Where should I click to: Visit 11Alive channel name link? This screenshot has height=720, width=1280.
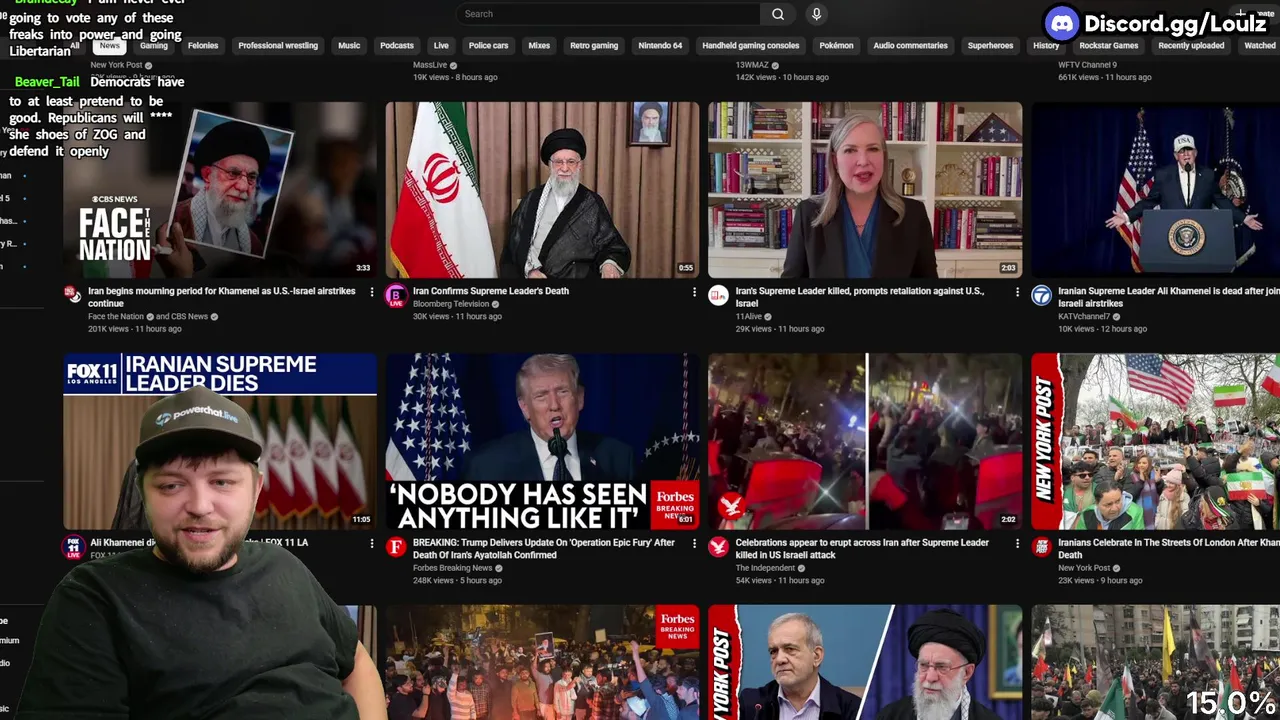coord(749,316)
